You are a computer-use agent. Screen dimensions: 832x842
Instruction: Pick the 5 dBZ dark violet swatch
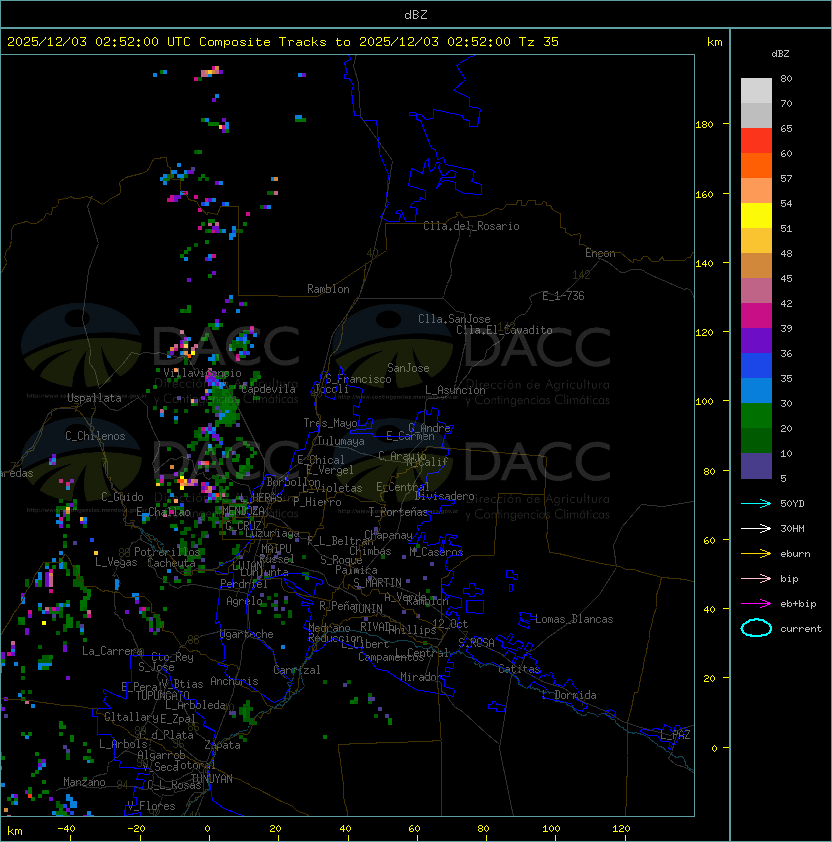tap(756, 466)
